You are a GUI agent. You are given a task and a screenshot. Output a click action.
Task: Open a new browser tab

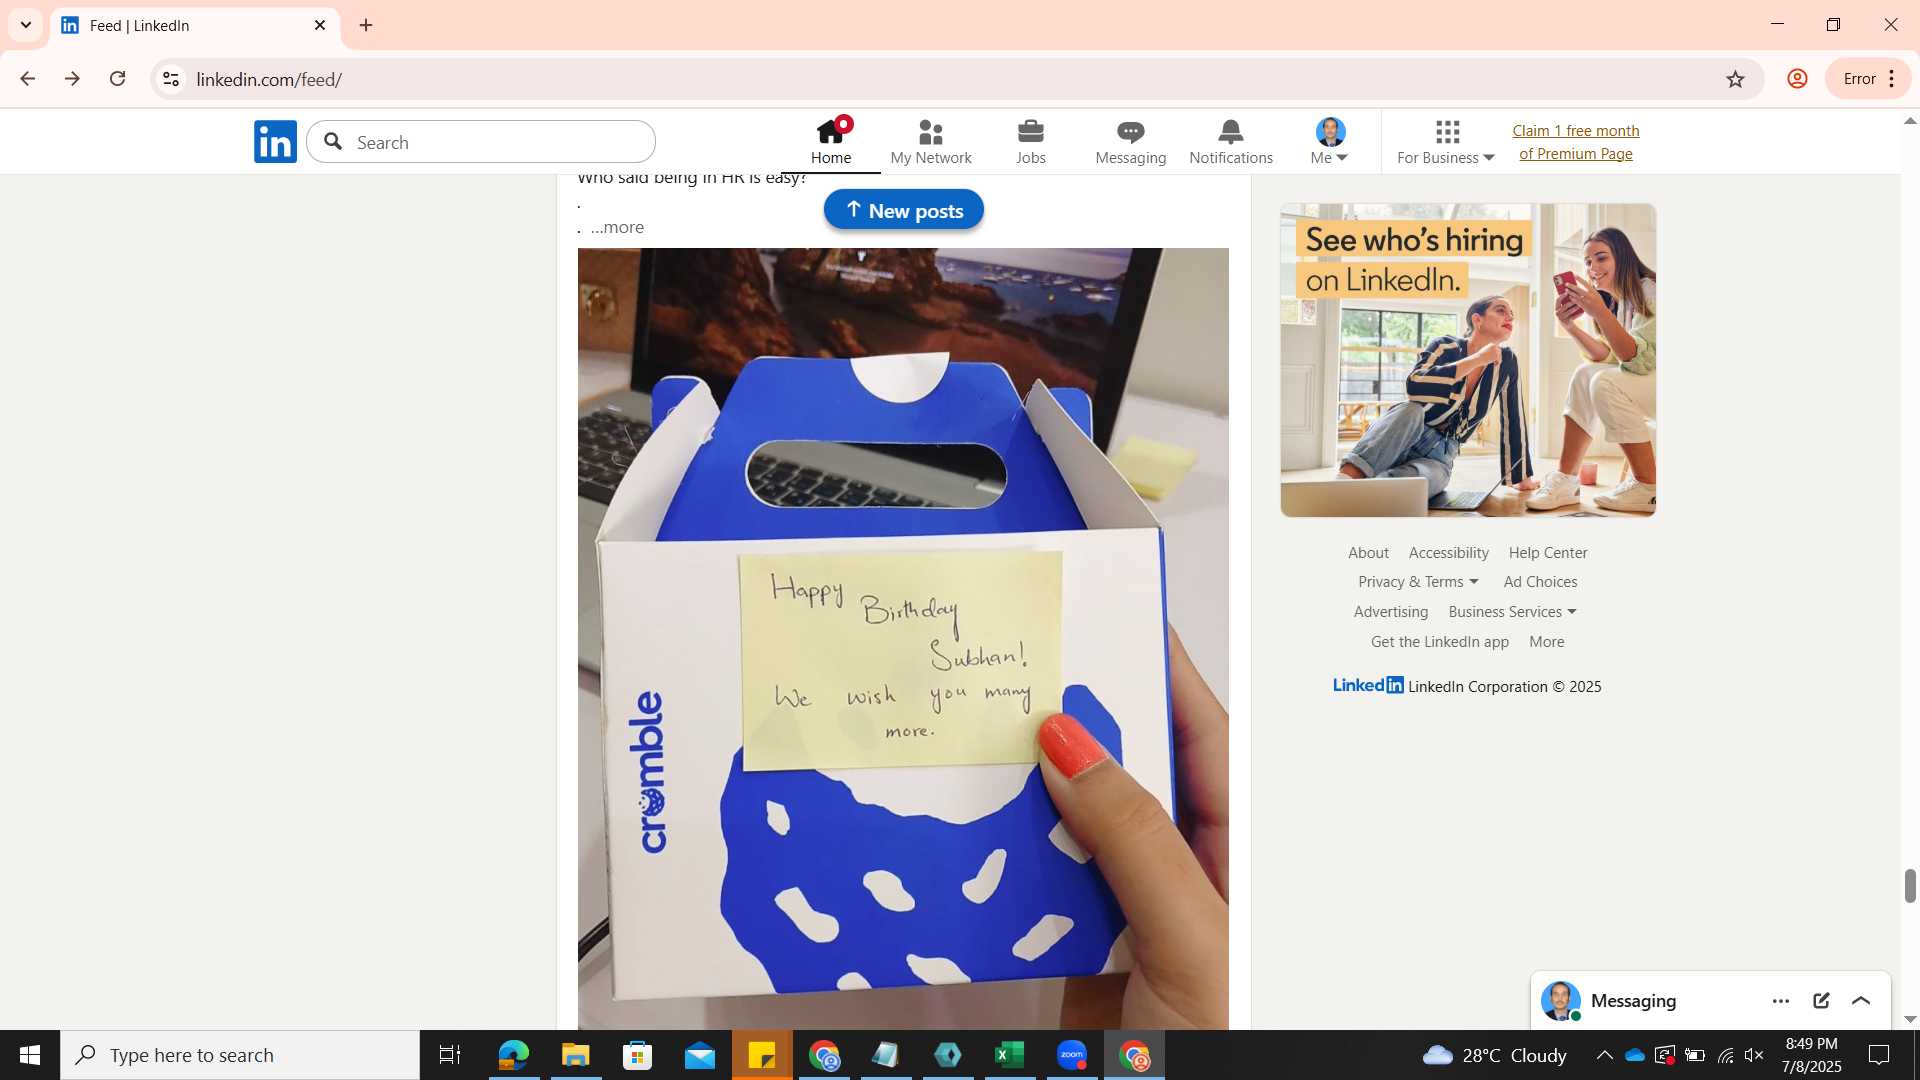point(366,26)
